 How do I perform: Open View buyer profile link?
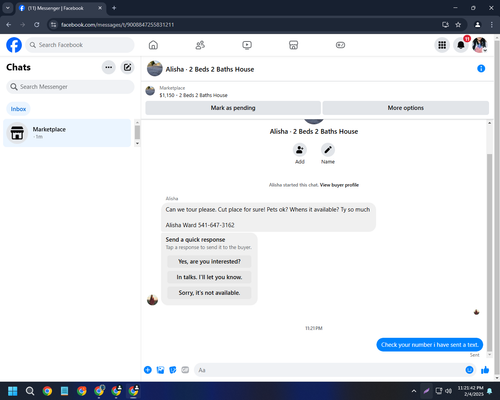(339, 185)
